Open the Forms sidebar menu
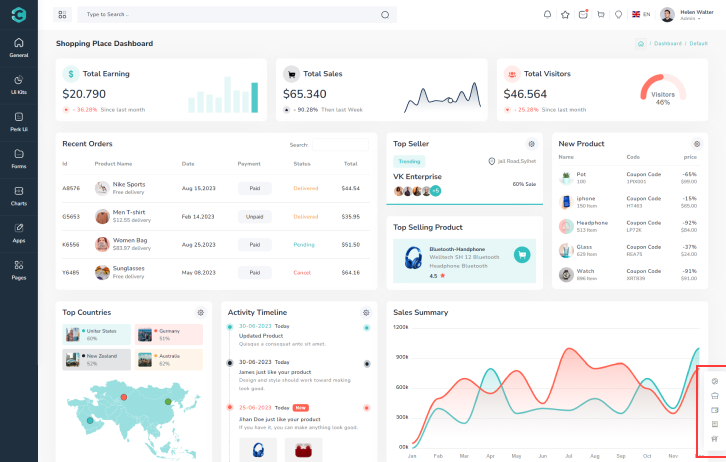Screen dimensions: 726x462 [18, 157]
